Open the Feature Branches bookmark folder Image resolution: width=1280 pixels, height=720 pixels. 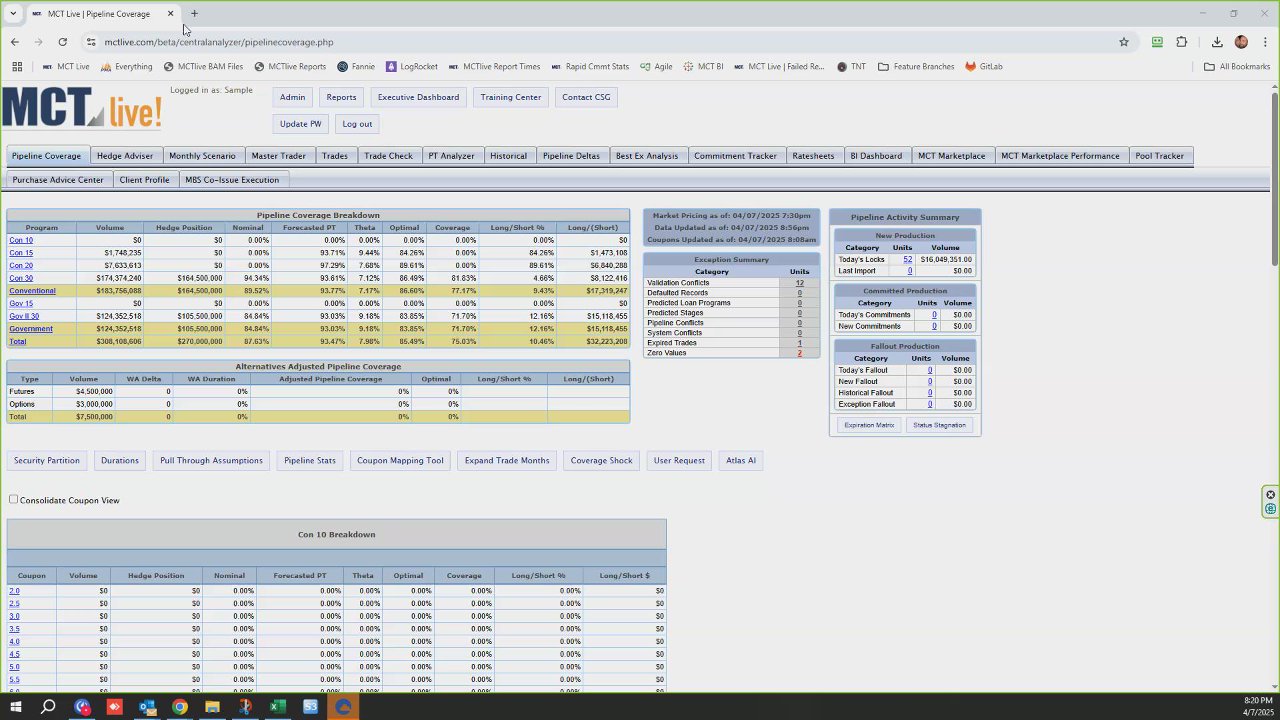tap(916, 67)
